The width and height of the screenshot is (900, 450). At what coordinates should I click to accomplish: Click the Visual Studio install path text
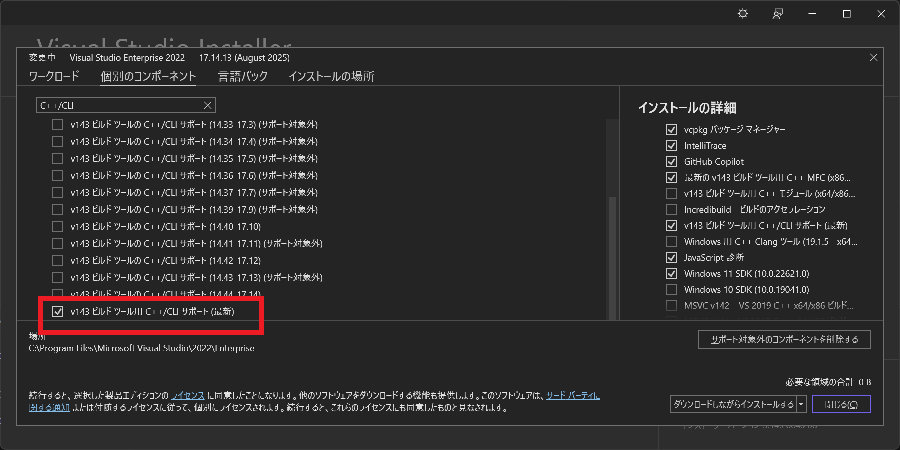141,348
